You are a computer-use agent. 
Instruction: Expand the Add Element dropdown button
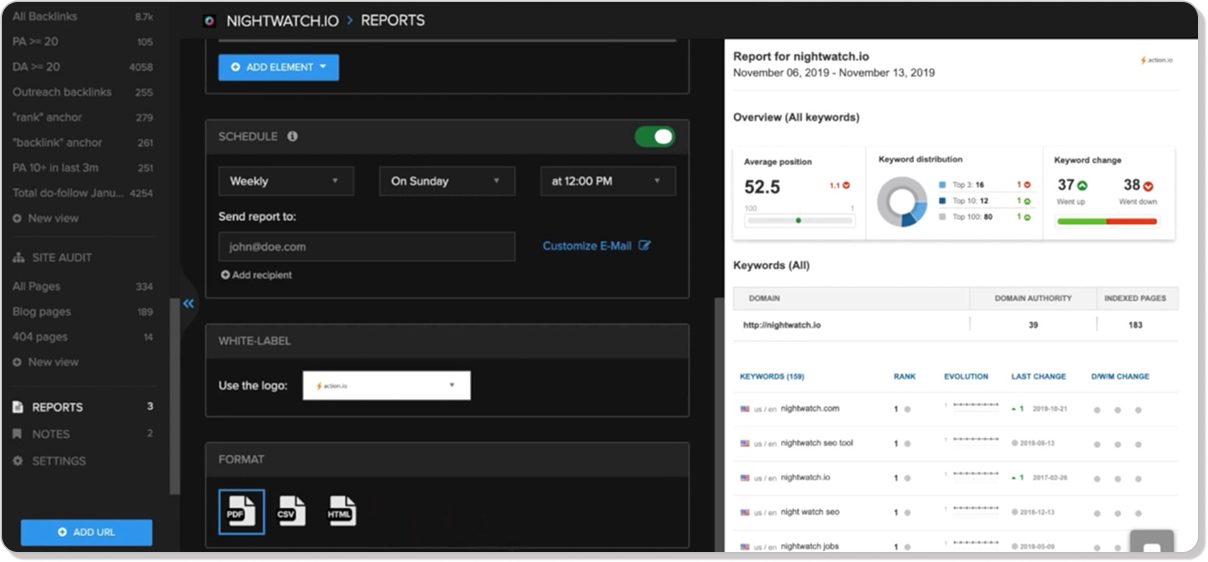tap(279, 67)
